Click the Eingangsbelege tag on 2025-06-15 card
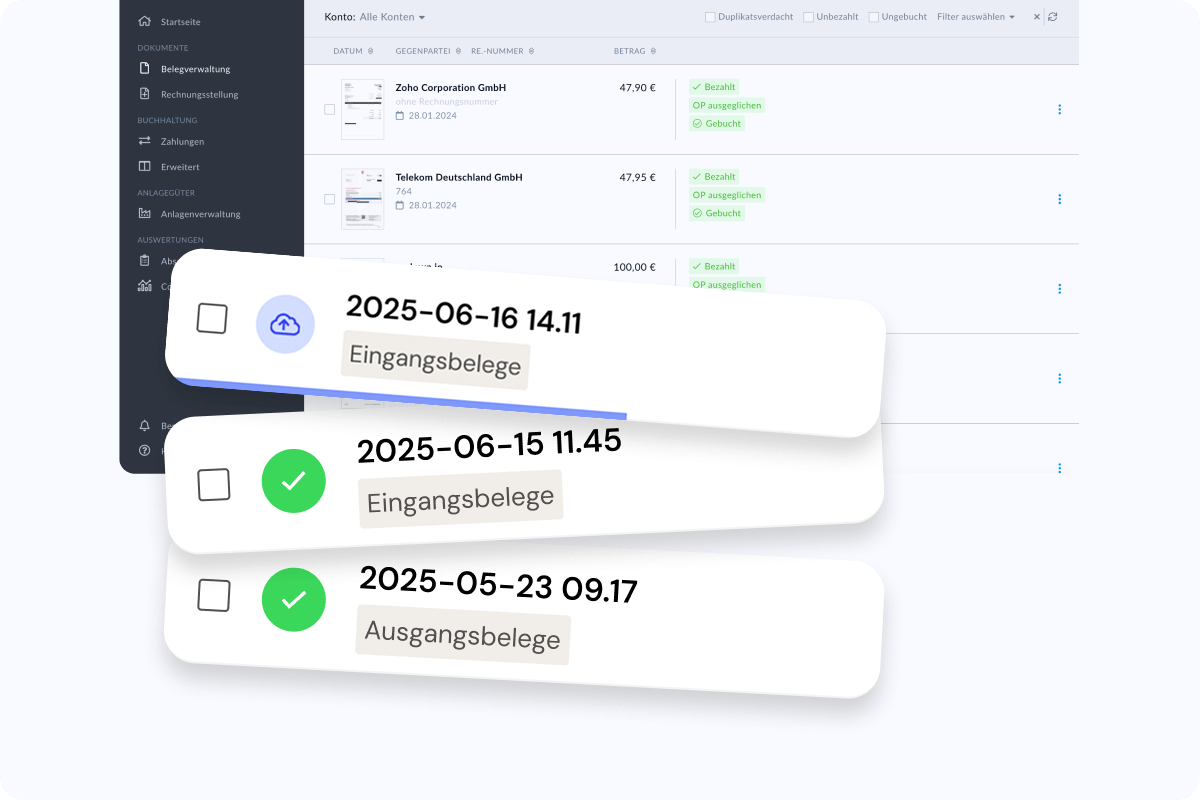 tap(460, 498)
